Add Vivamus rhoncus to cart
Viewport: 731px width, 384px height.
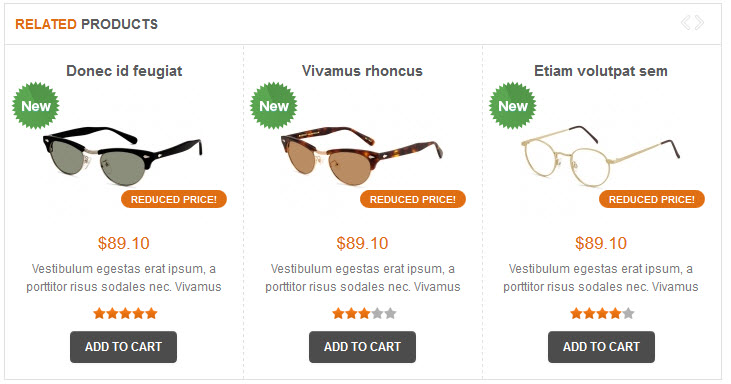coord(362,347)
